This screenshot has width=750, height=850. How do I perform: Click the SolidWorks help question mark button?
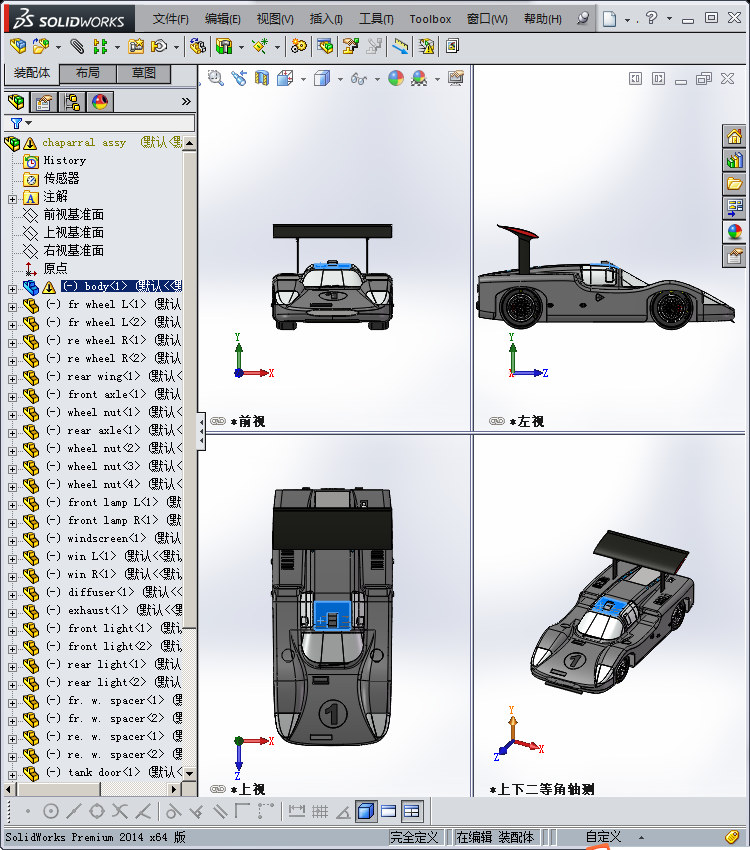coord(651,18)
